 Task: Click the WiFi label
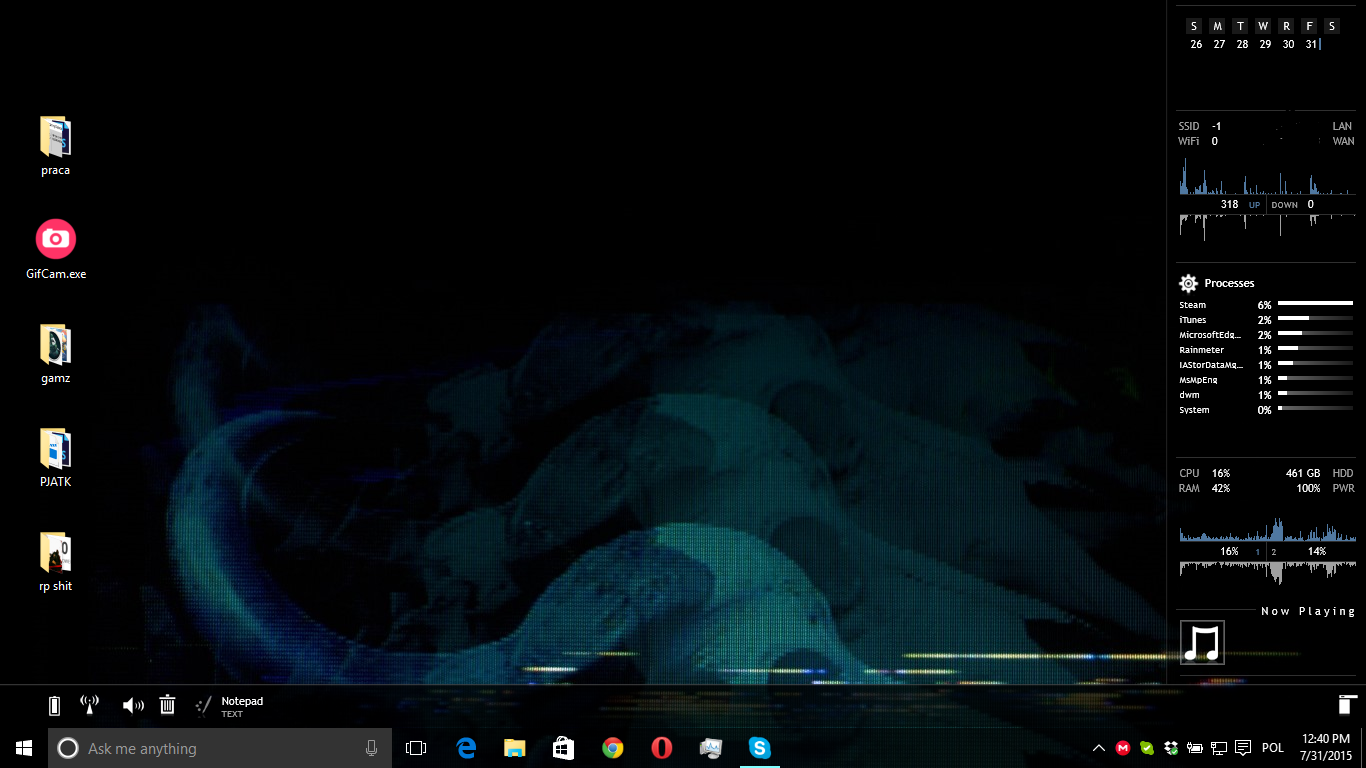1189,141
